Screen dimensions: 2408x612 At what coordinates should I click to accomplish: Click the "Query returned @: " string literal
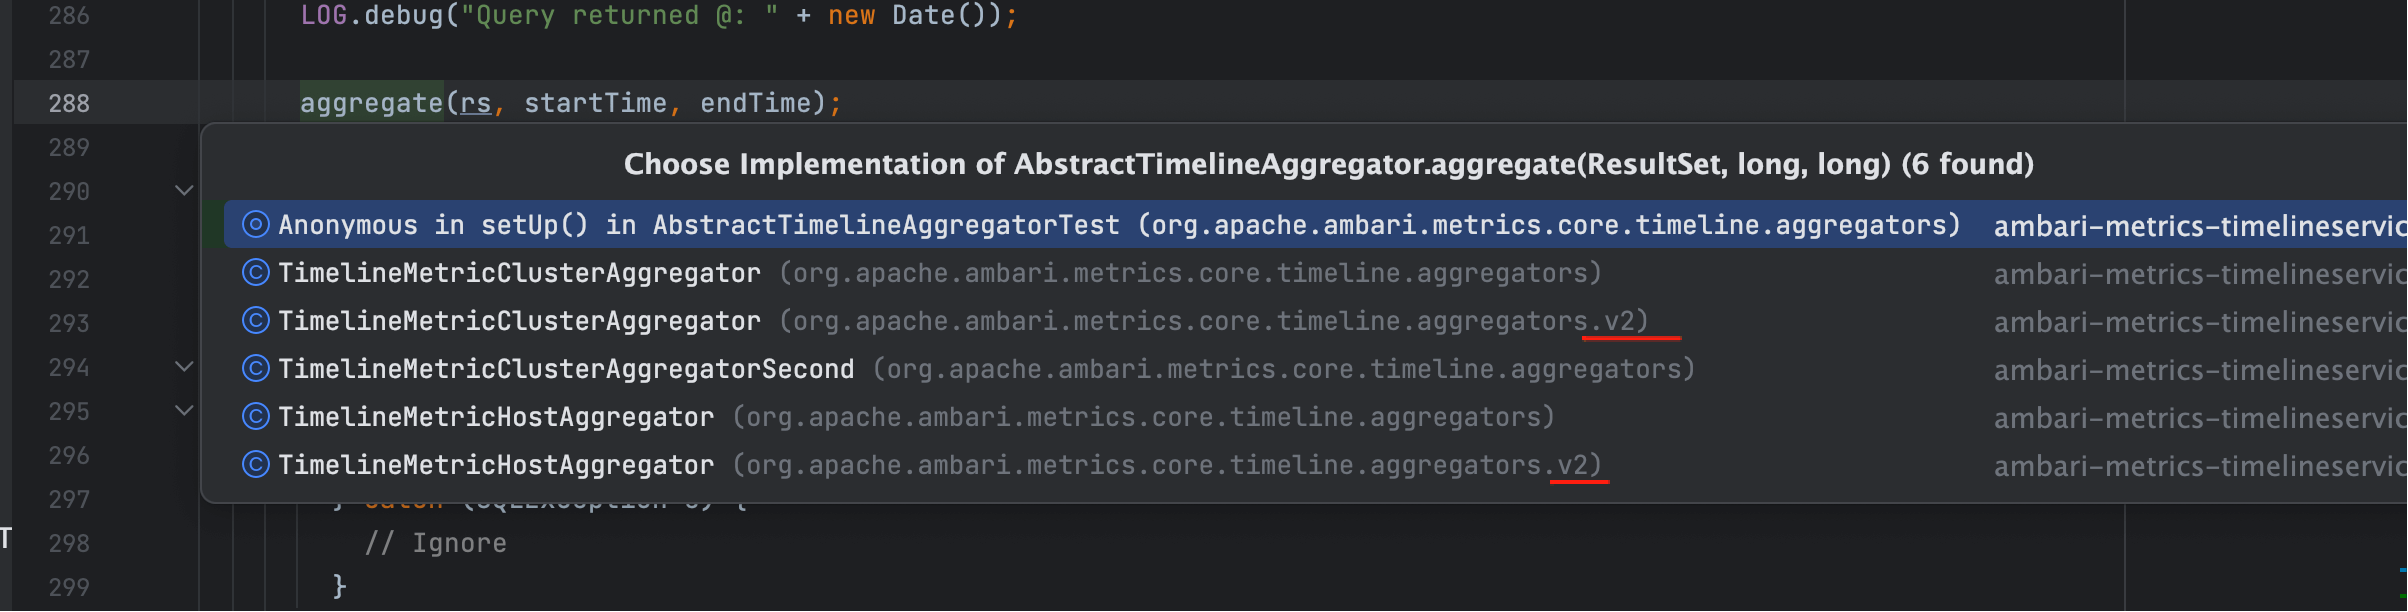tap(619, 15)
